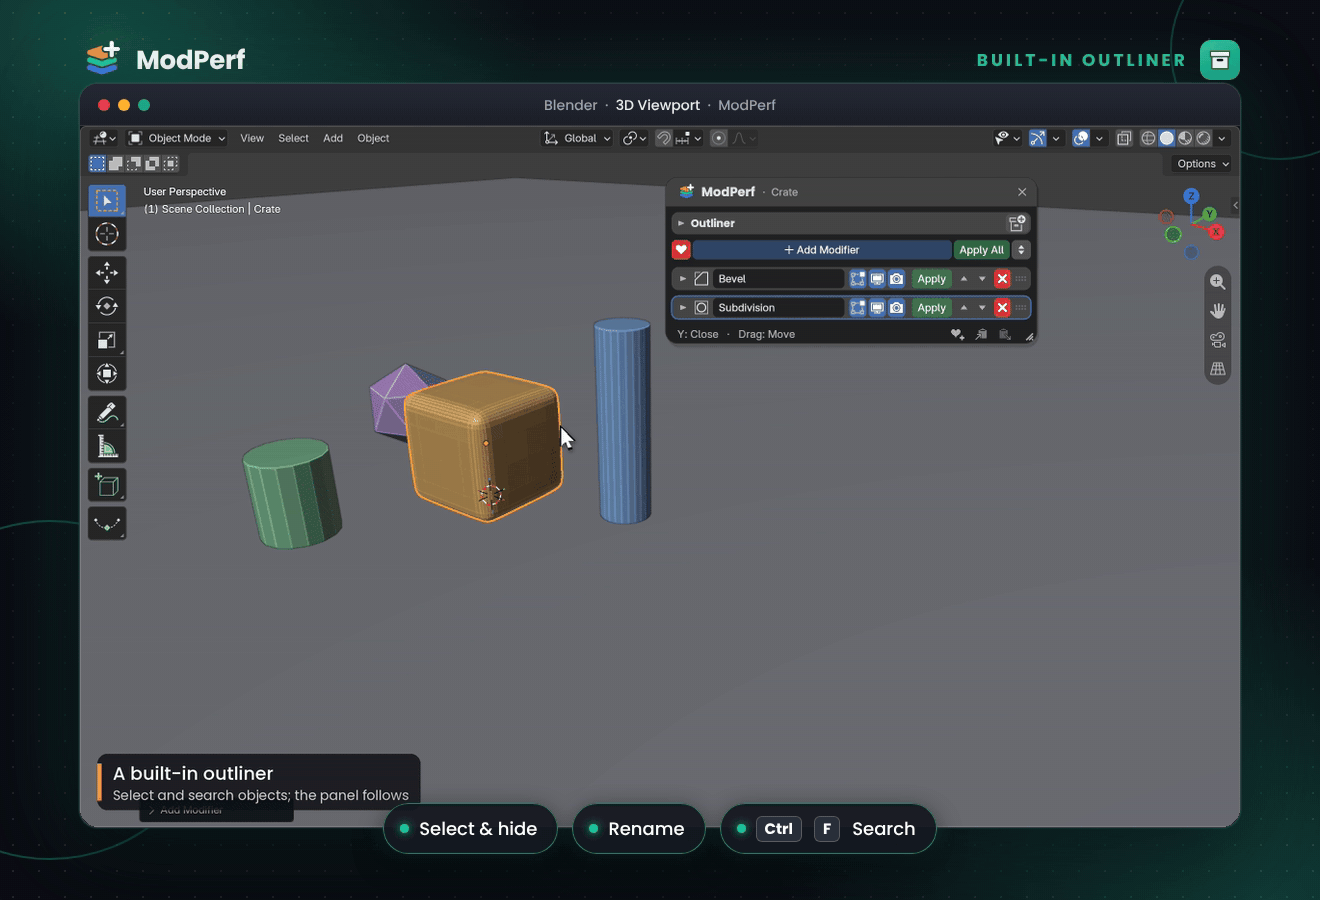This screenshot has height=900, width=1320.
Task: Apply the Bevel modifier
Action: pyautogui.click(x=931, y=279)
